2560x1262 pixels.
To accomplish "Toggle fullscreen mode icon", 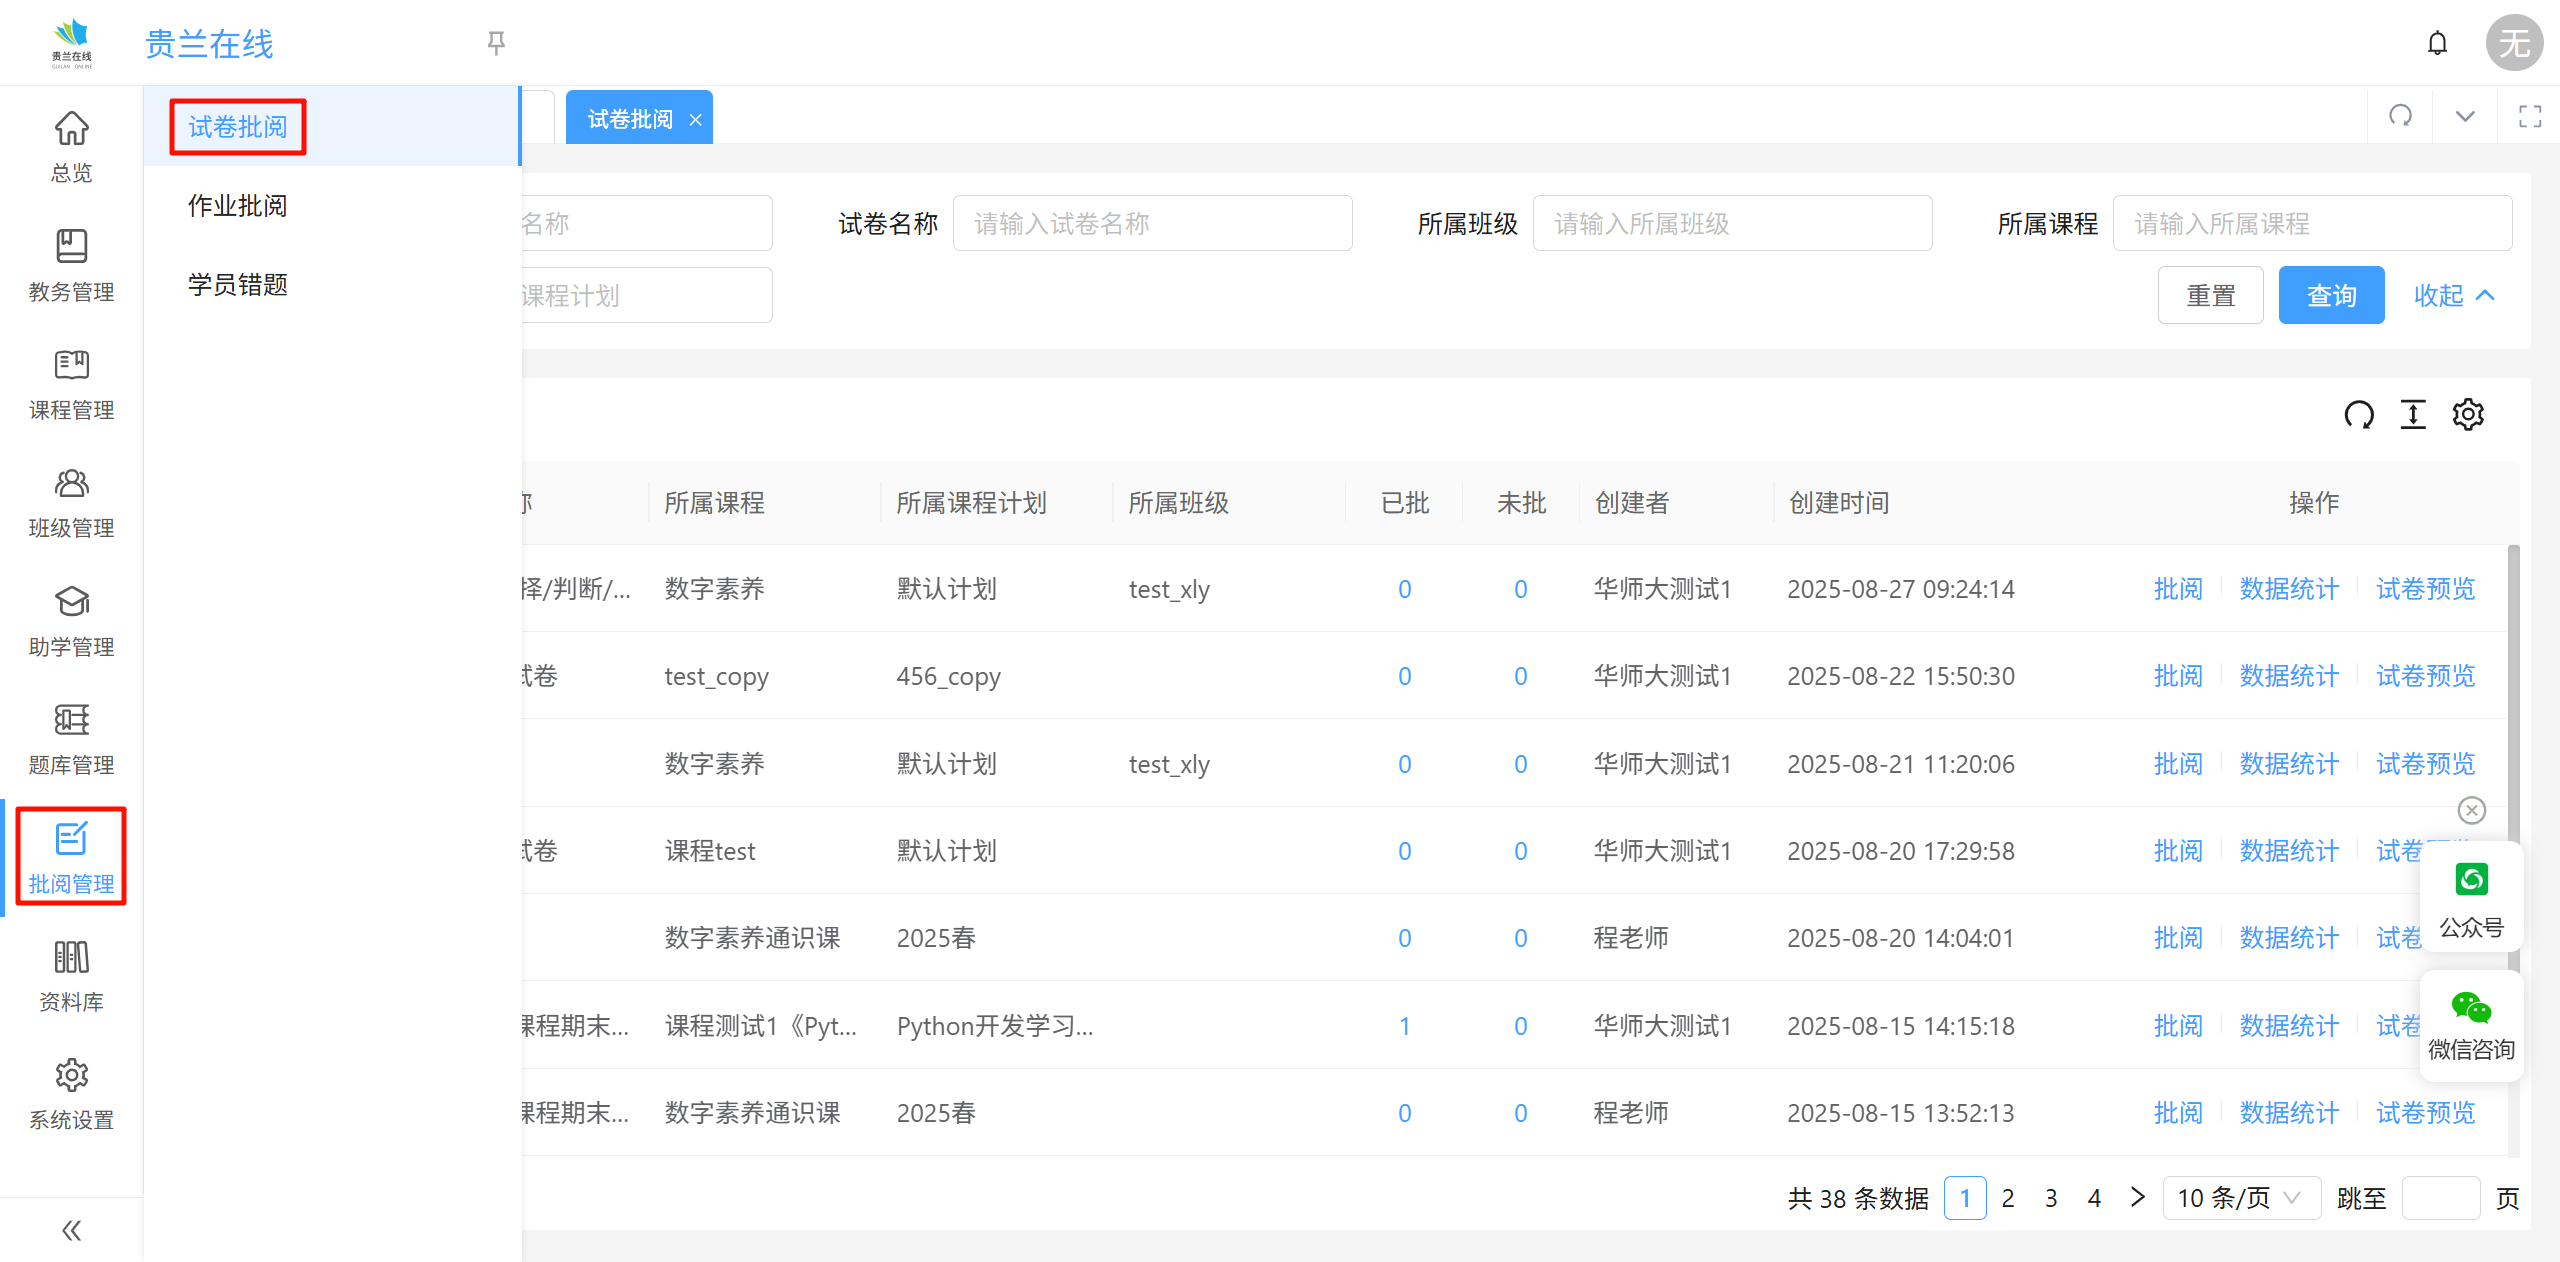I will 2529,116.
